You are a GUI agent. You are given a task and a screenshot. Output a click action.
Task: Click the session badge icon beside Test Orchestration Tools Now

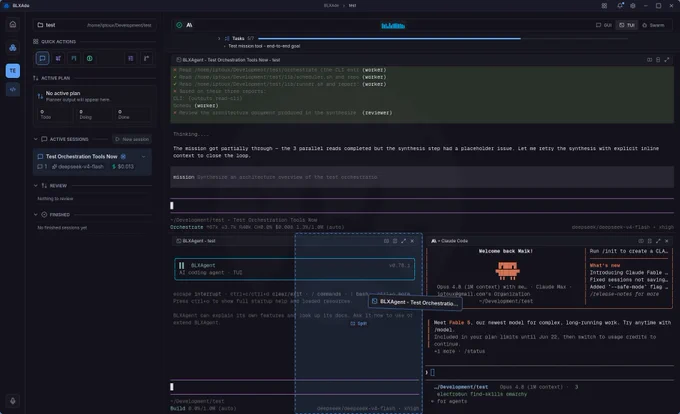click(123, 156)
